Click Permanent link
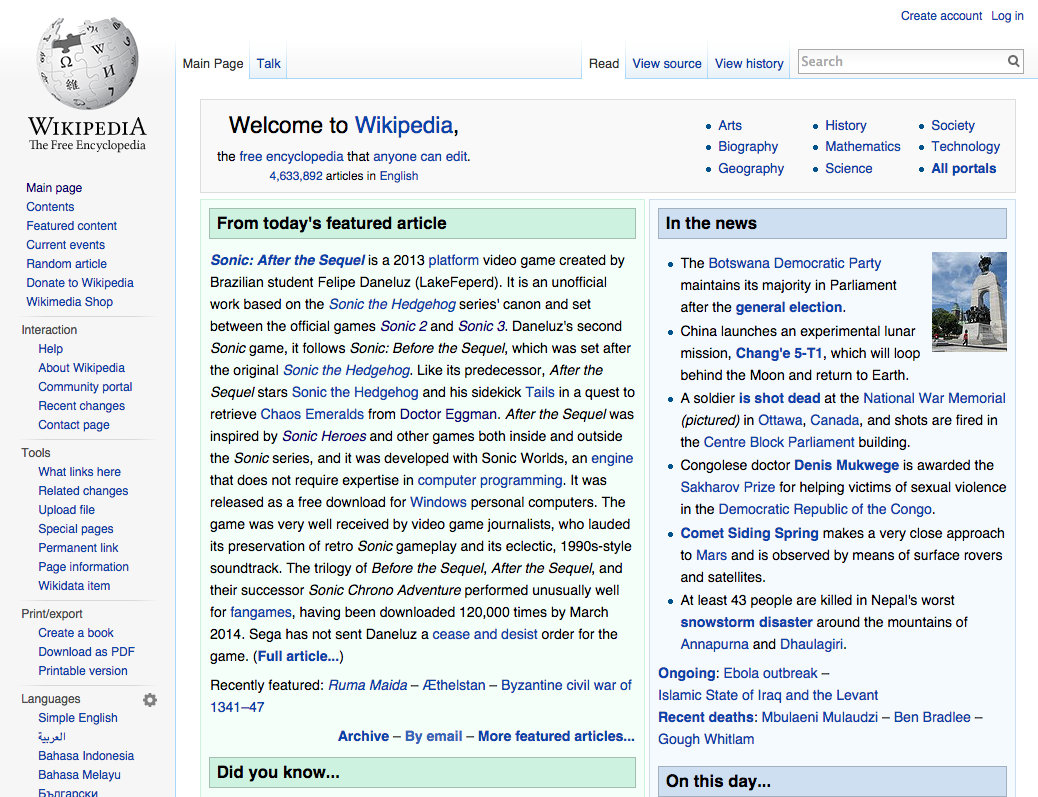This screenshot has width=1038, height=797. [x=78, y=548]
